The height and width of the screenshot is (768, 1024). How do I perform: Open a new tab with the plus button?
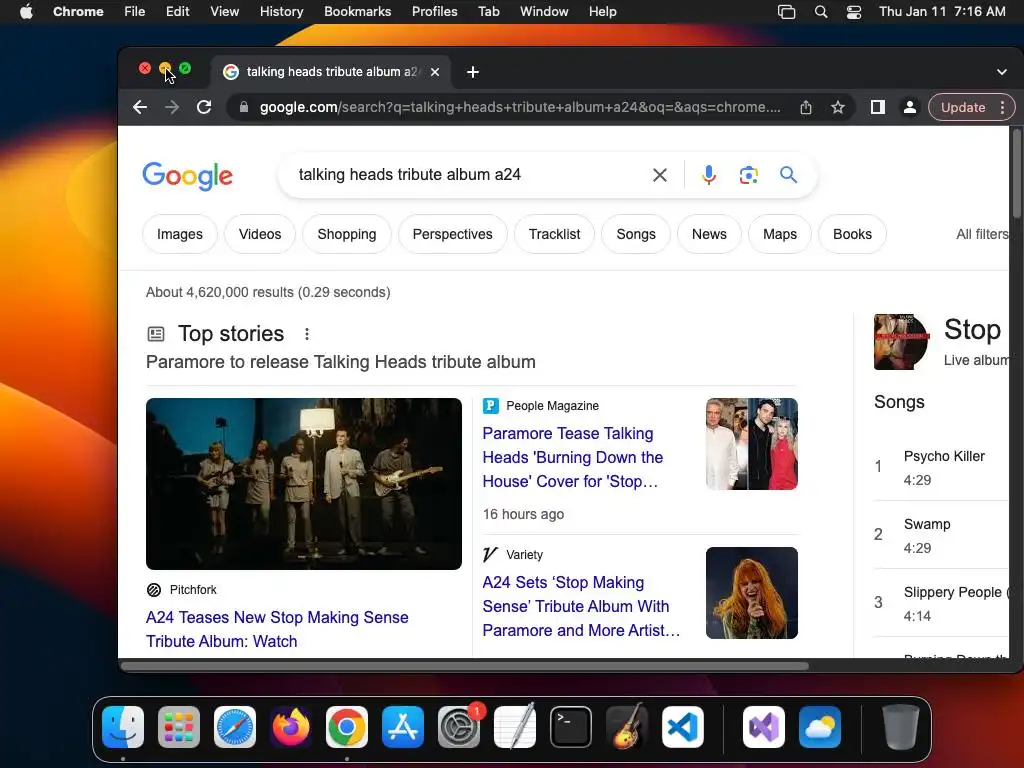click(473, 72)
